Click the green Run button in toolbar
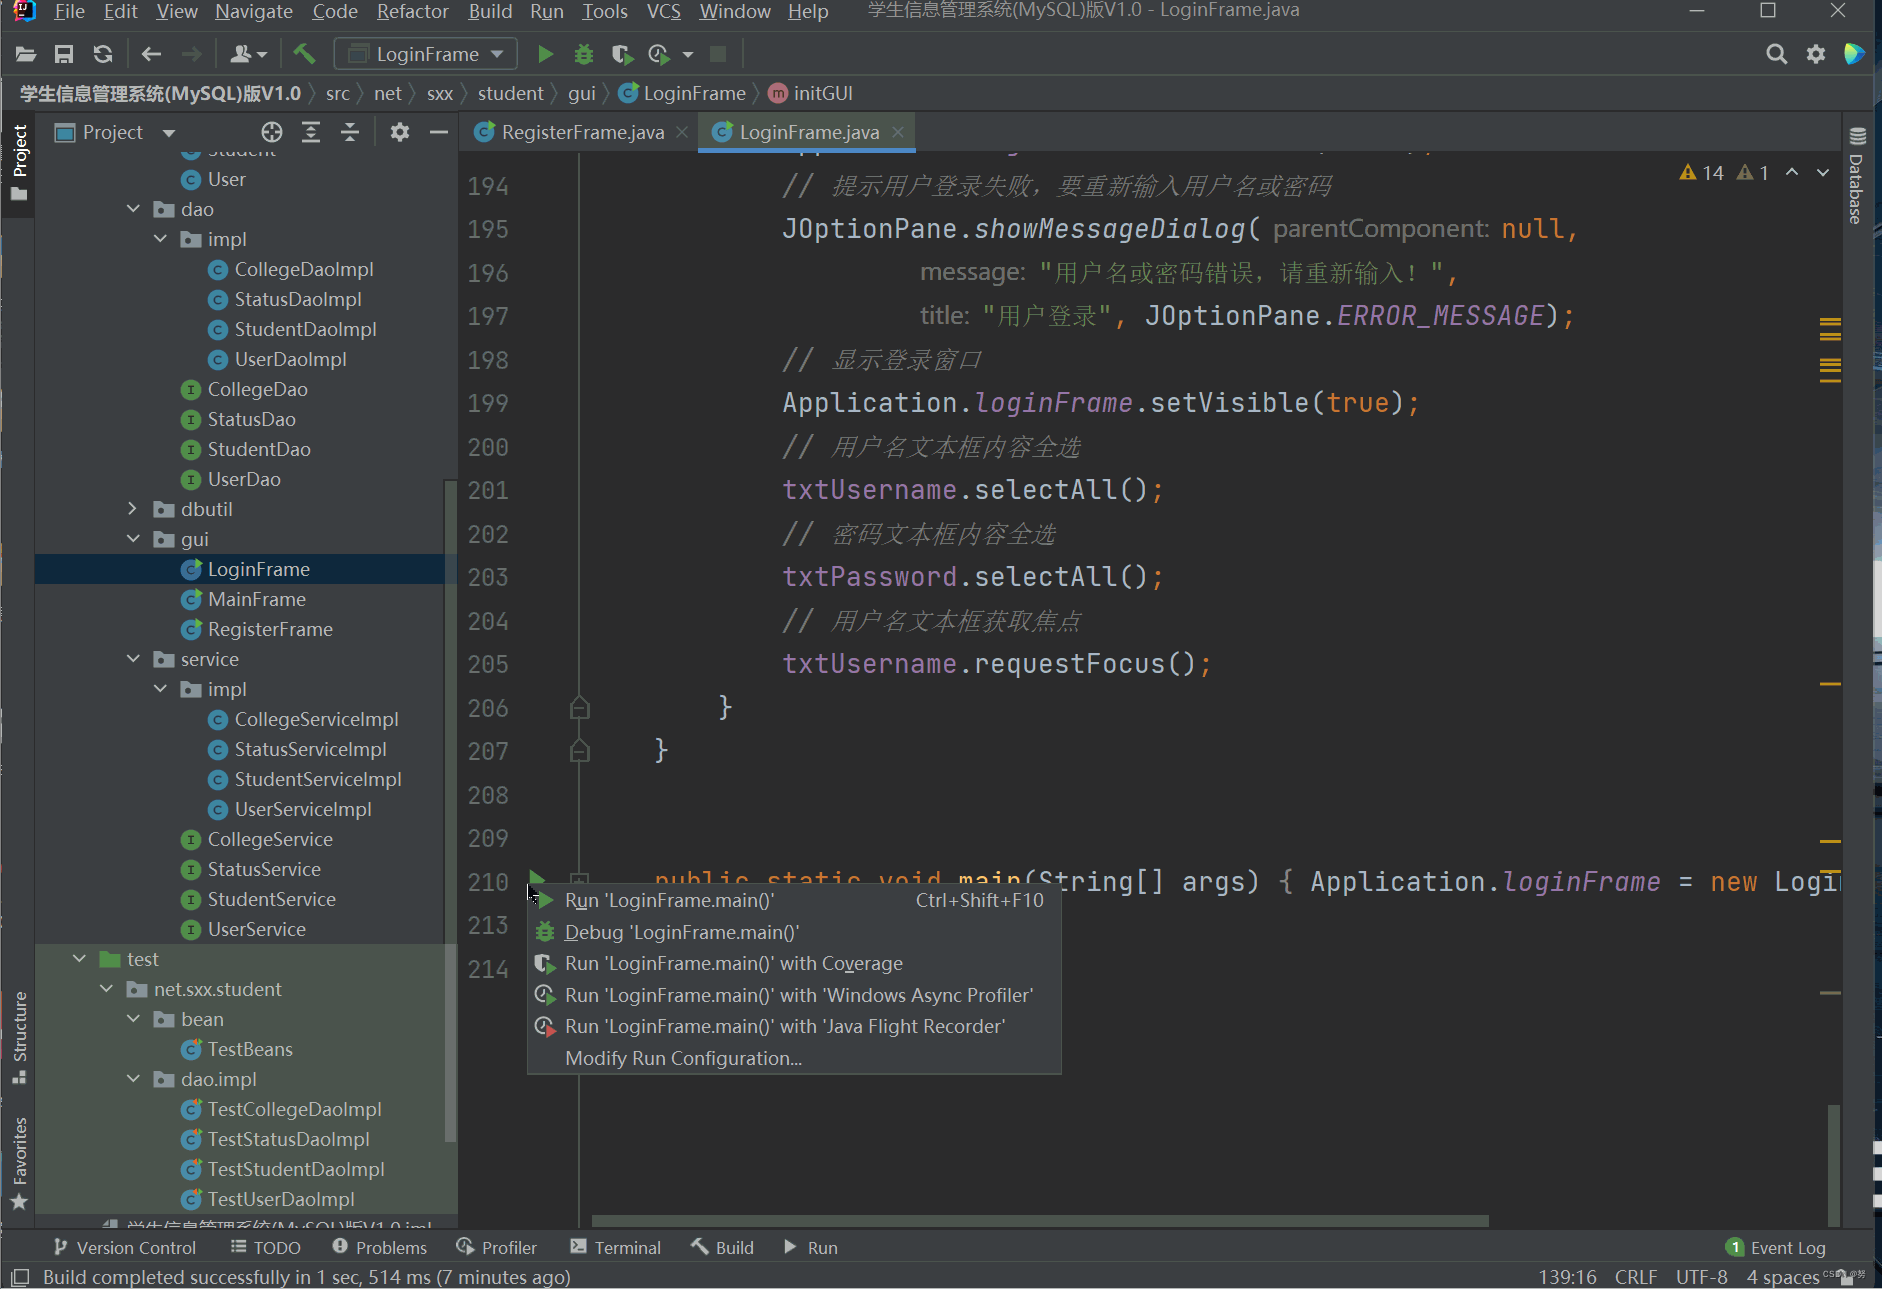Screen dimensions: 1882x1289 pyautogui.click(x=545, y=54)
